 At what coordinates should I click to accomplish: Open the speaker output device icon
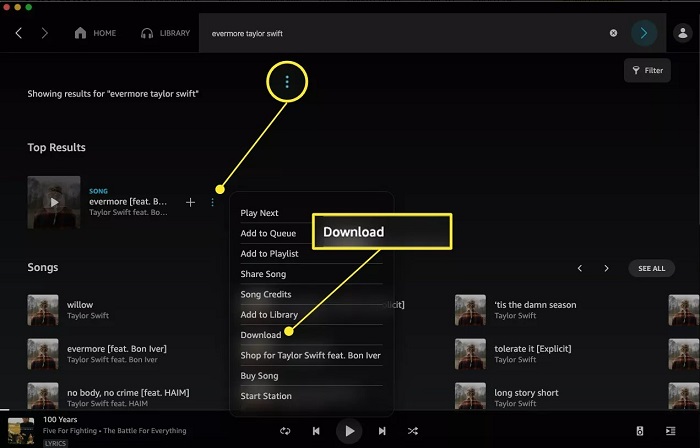point(640,431)
